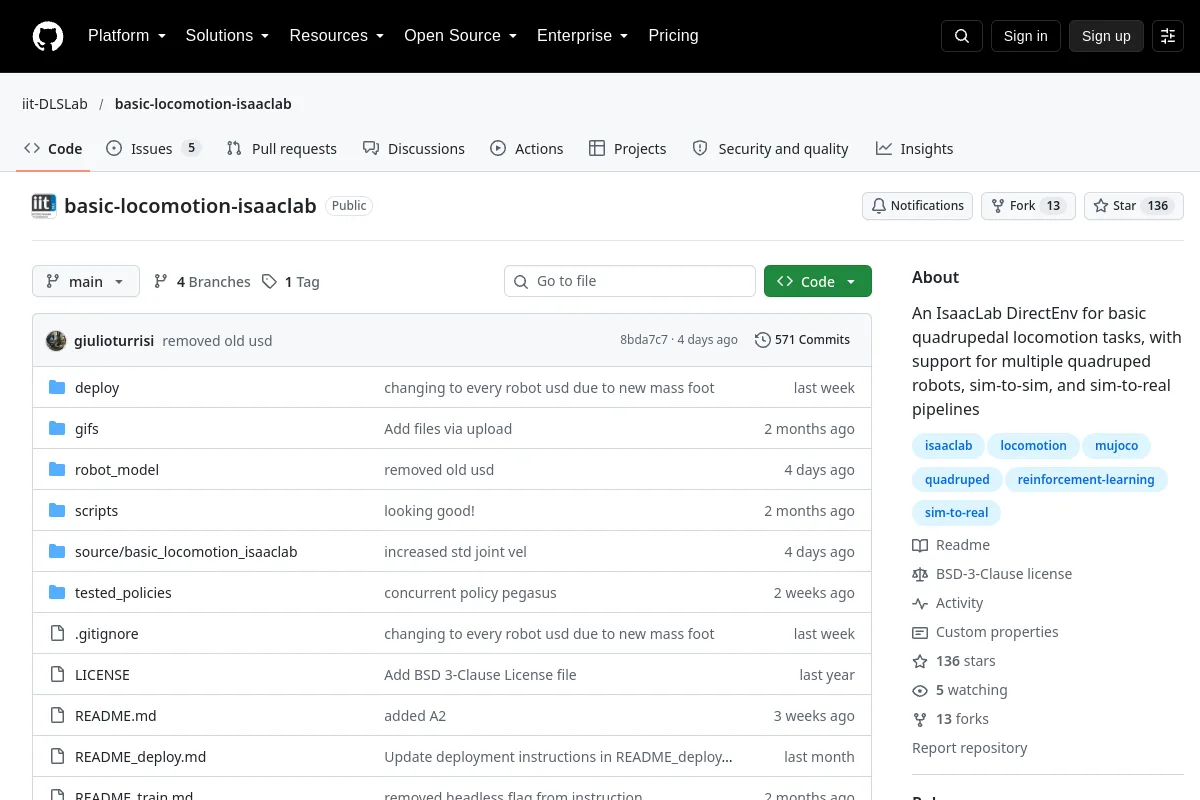Click the commit history clock icon
This screenshot has height=800, width=1200.
pos(763,340)
